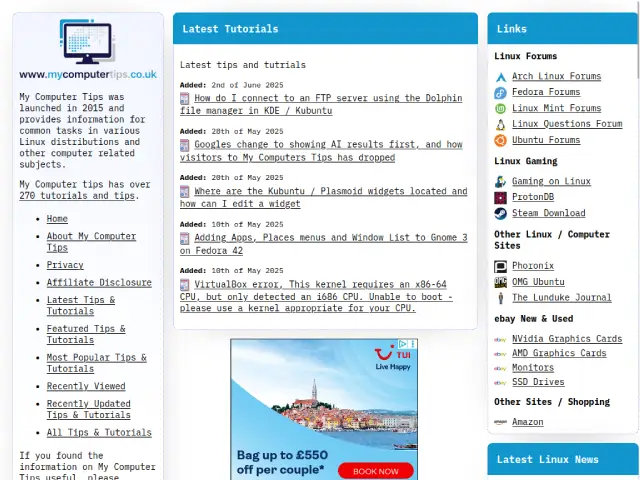Screen dimensions: 640x480
Task: Click BOOK NOW on the TUI advert
Action: 376,471
